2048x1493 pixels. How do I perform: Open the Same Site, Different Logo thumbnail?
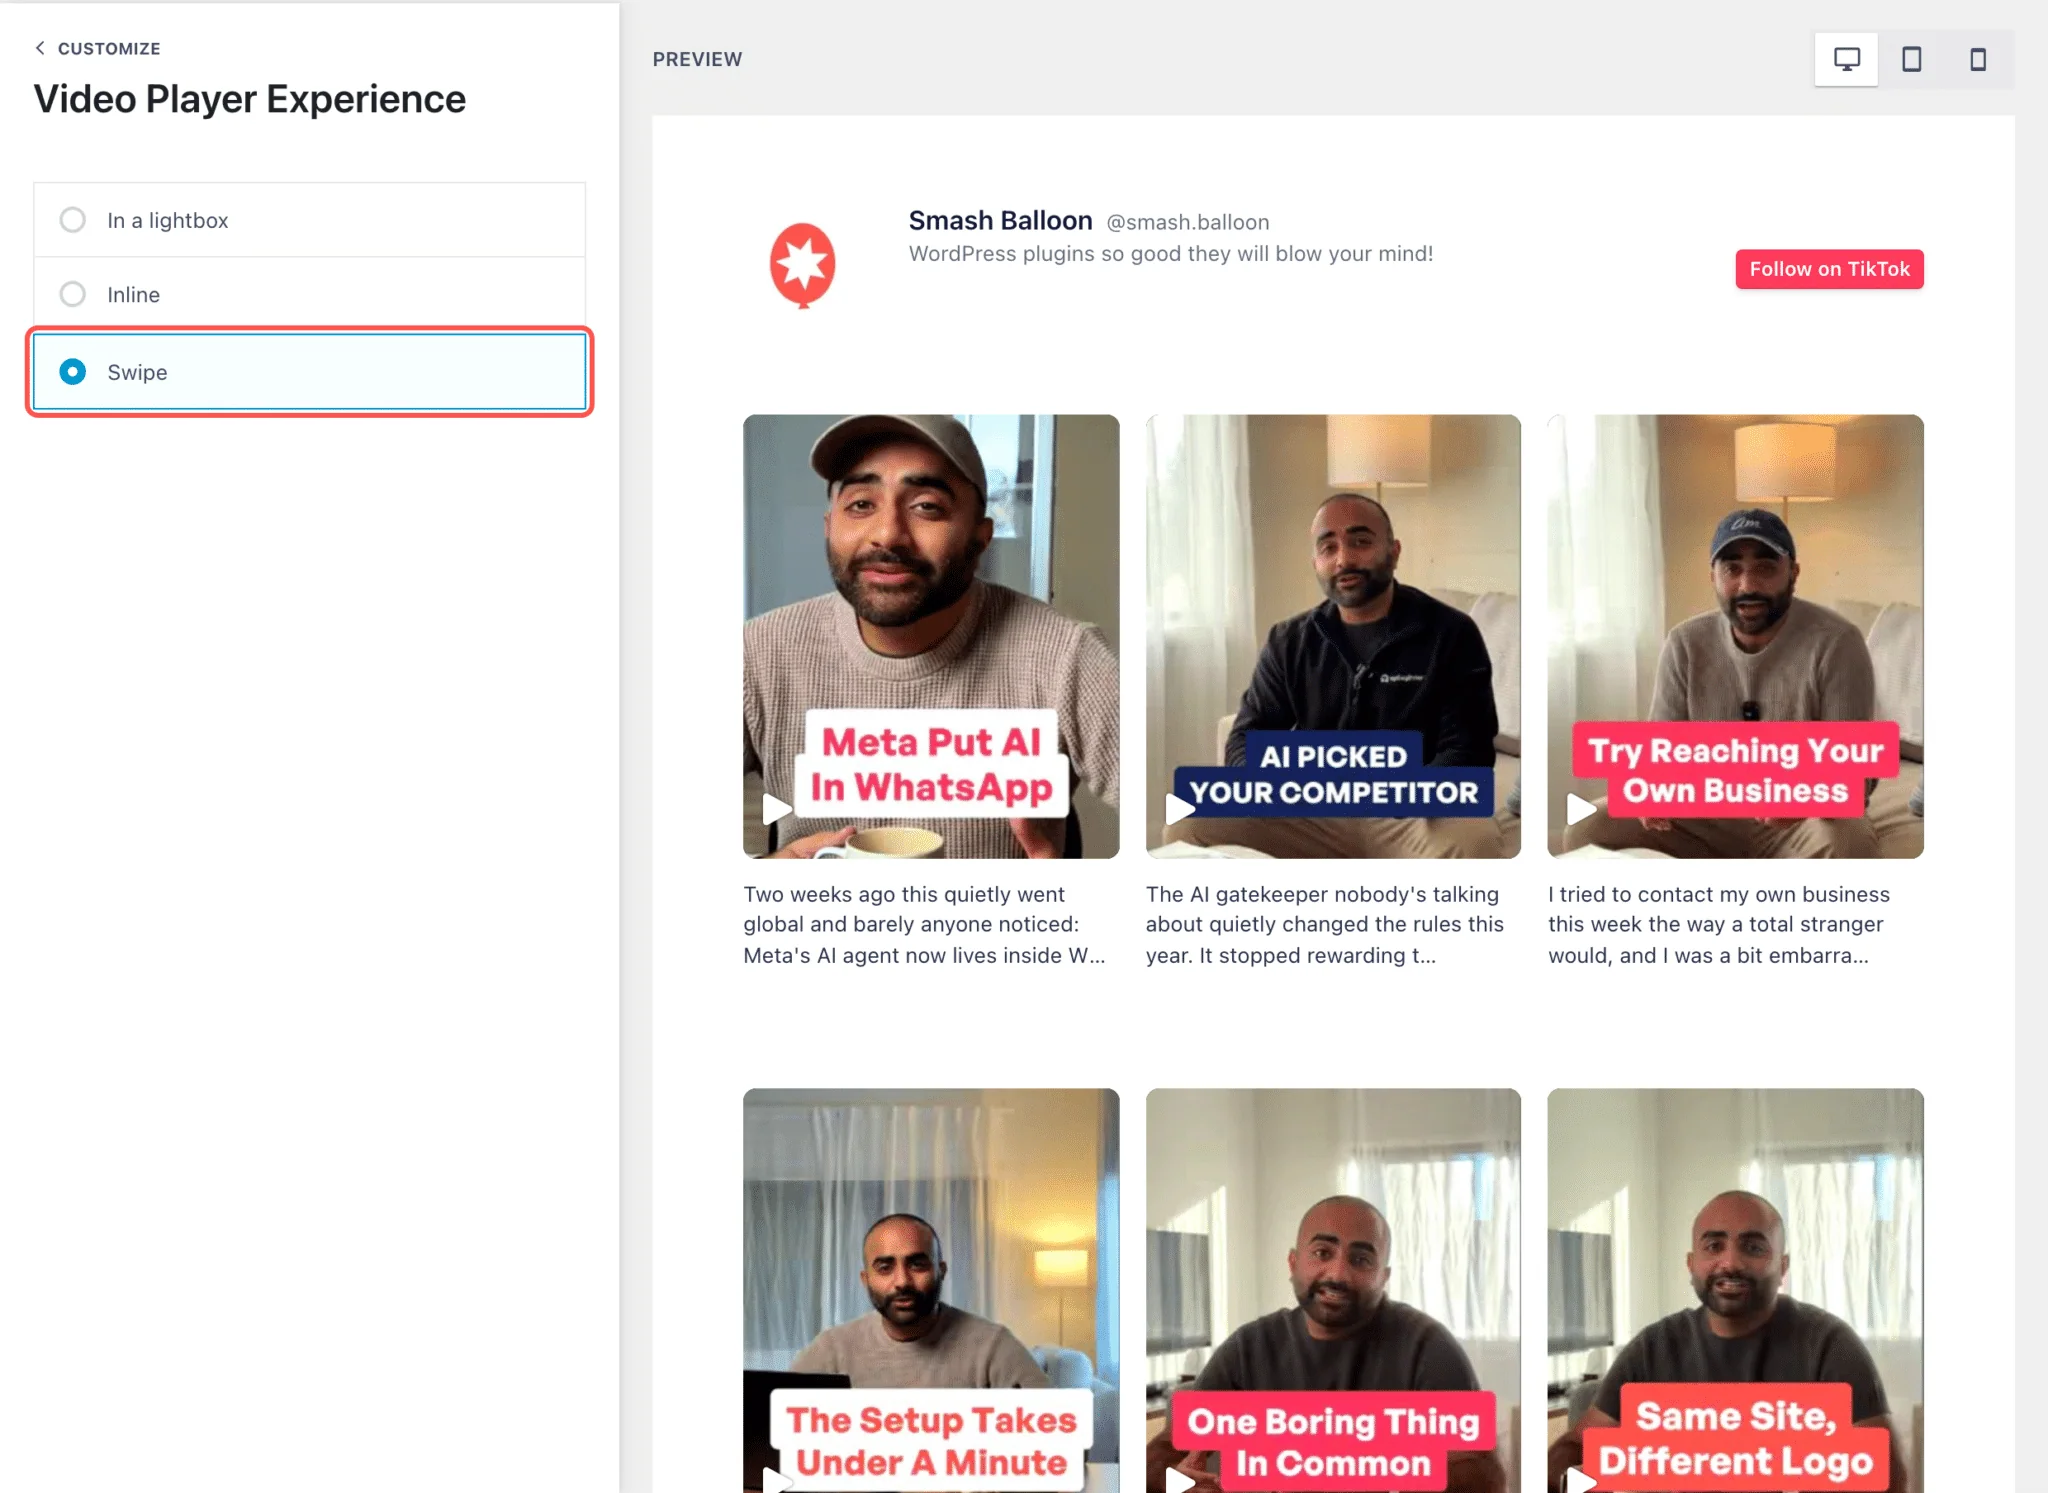(1735, 1290)
